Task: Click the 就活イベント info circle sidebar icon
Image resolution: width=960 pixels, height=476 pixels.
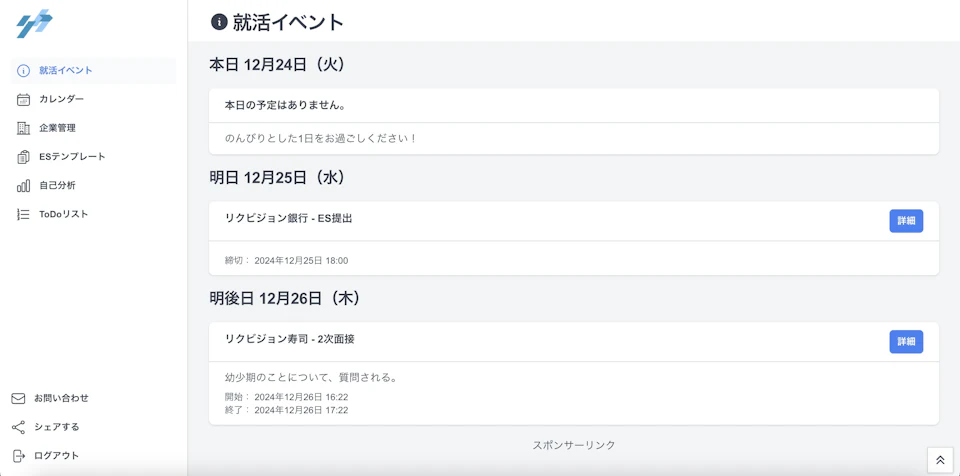Action: click(23, 70)
